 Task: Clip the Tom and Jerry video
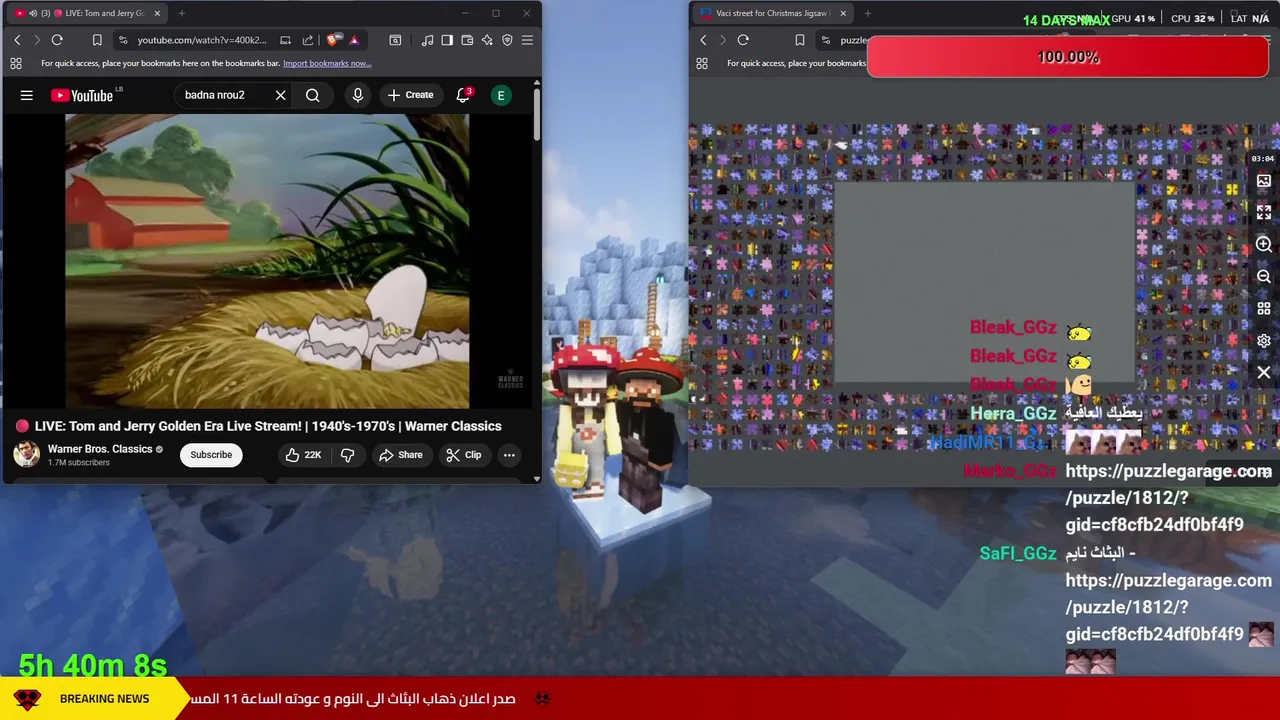point(463,455)
